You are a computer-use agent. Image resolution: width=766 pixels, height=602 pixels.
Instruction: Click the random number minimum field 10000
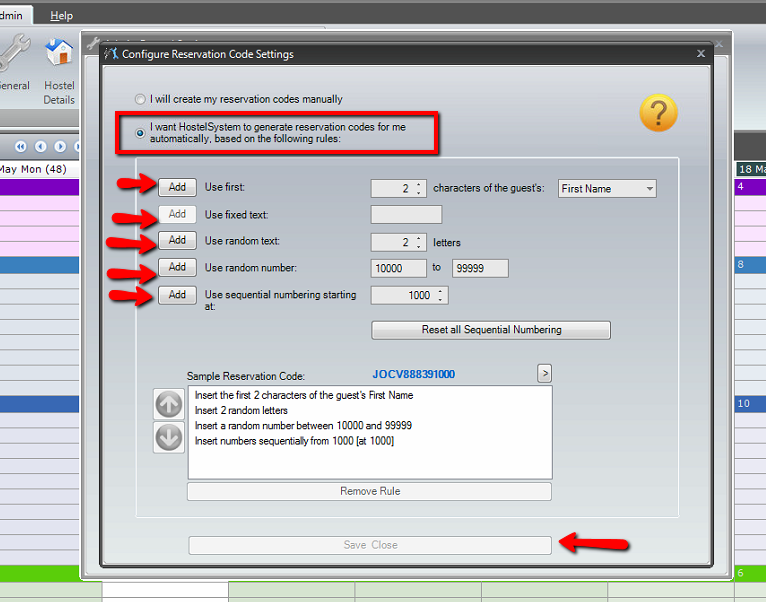(x=399, y=268)
